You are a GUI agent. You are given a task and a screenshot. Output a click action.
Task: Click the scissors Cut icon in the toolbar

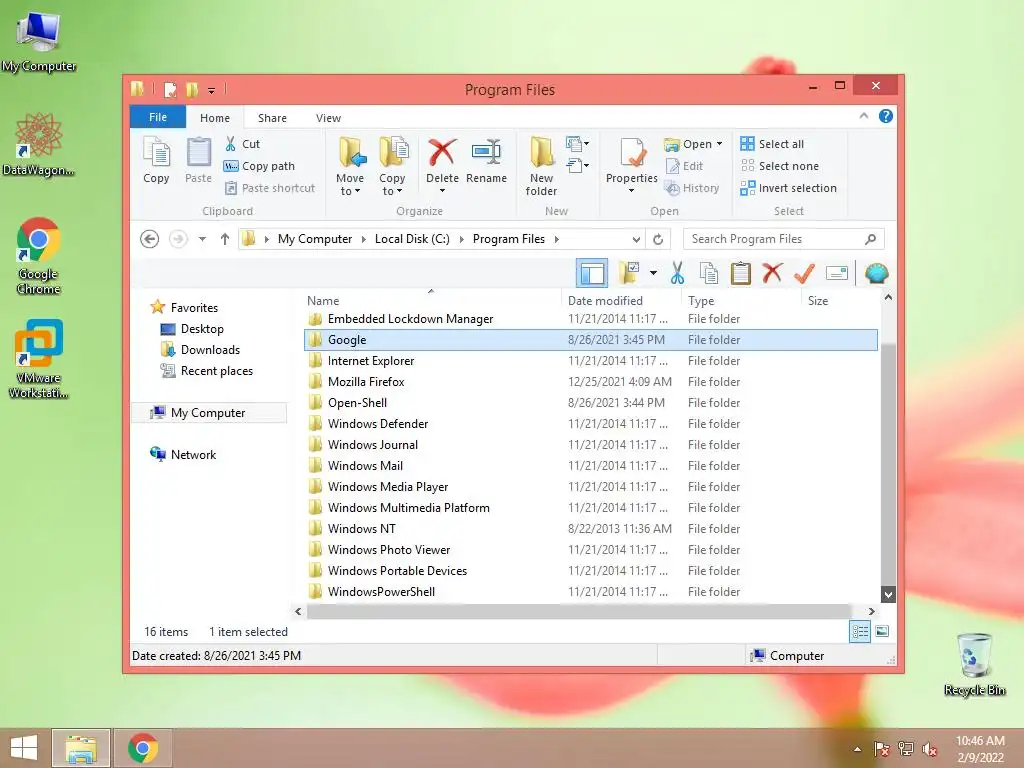click(x=677, y=273)
